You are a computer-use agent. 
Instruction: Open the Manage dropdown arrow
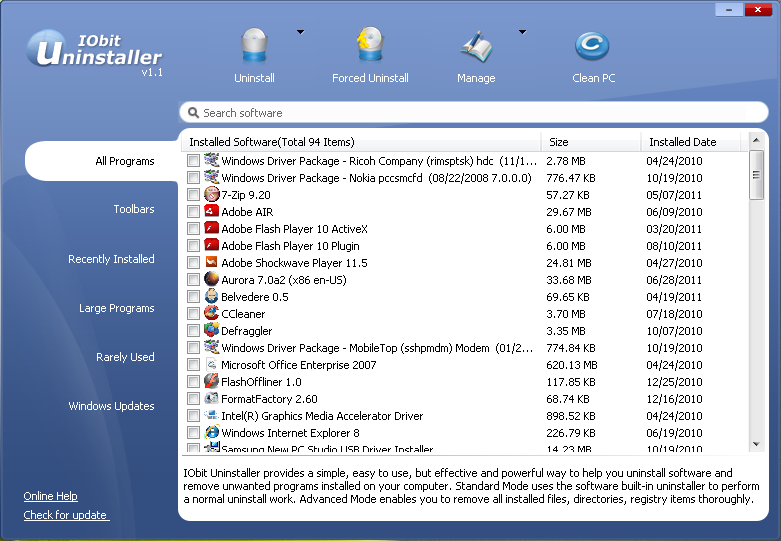522,32
